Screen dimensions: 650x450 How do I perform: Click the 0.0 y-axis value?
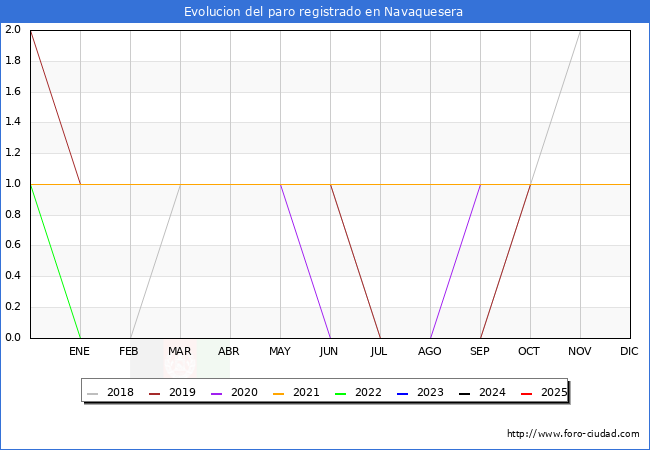pos(13,337)
